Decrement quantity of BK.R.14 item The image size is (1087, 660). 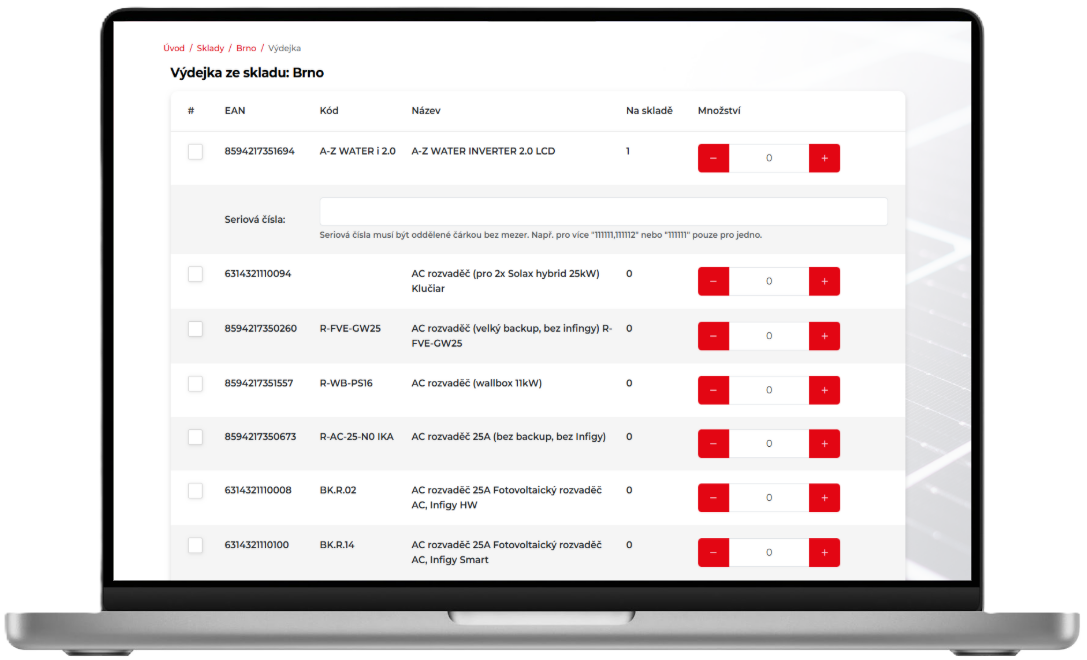pyautogui.click(x=713, y=552)
